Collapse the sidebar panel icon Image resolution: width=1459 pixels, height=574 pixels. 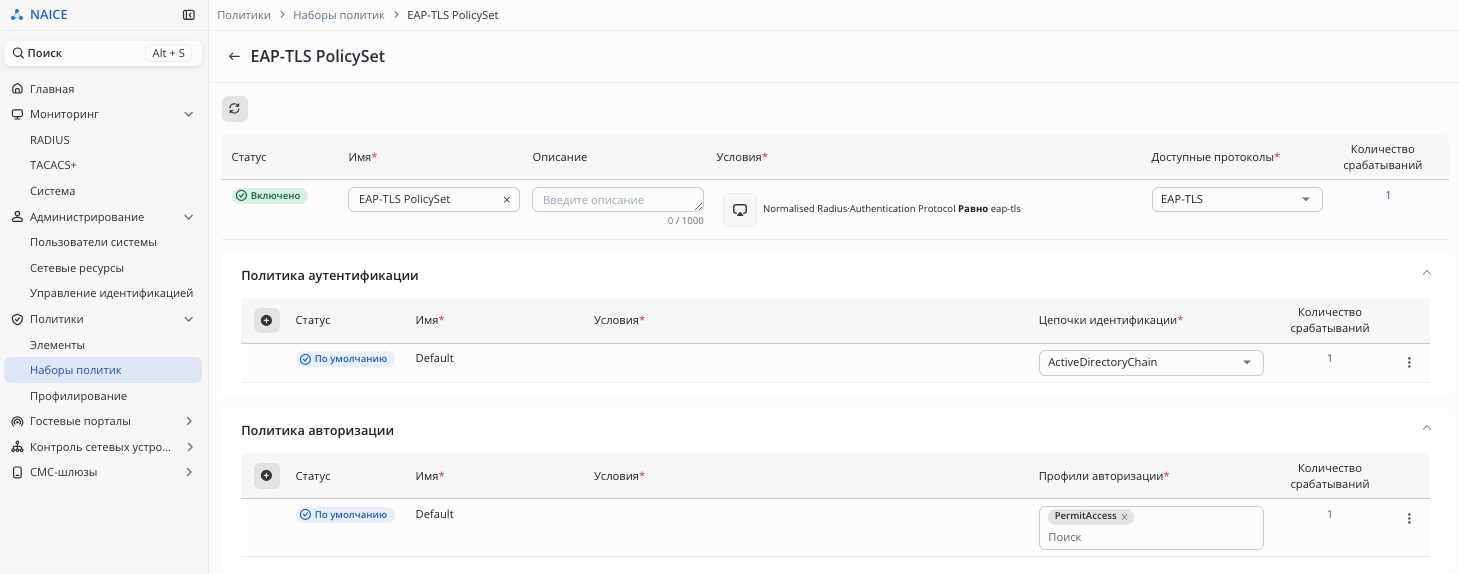pos(189,15)
